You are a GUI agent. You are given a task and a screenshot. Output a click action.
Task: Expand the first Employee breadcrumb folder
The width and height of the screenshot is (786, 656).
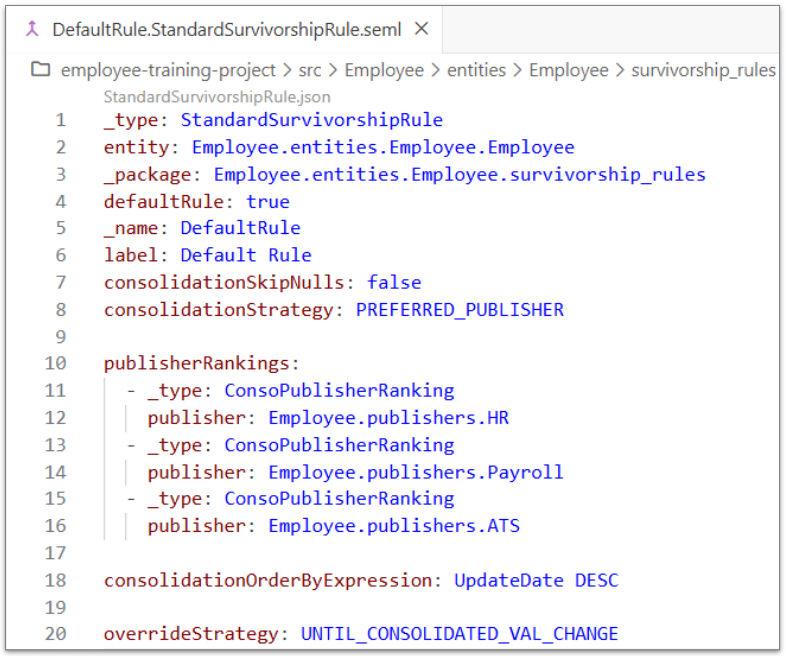click(384, 70)
